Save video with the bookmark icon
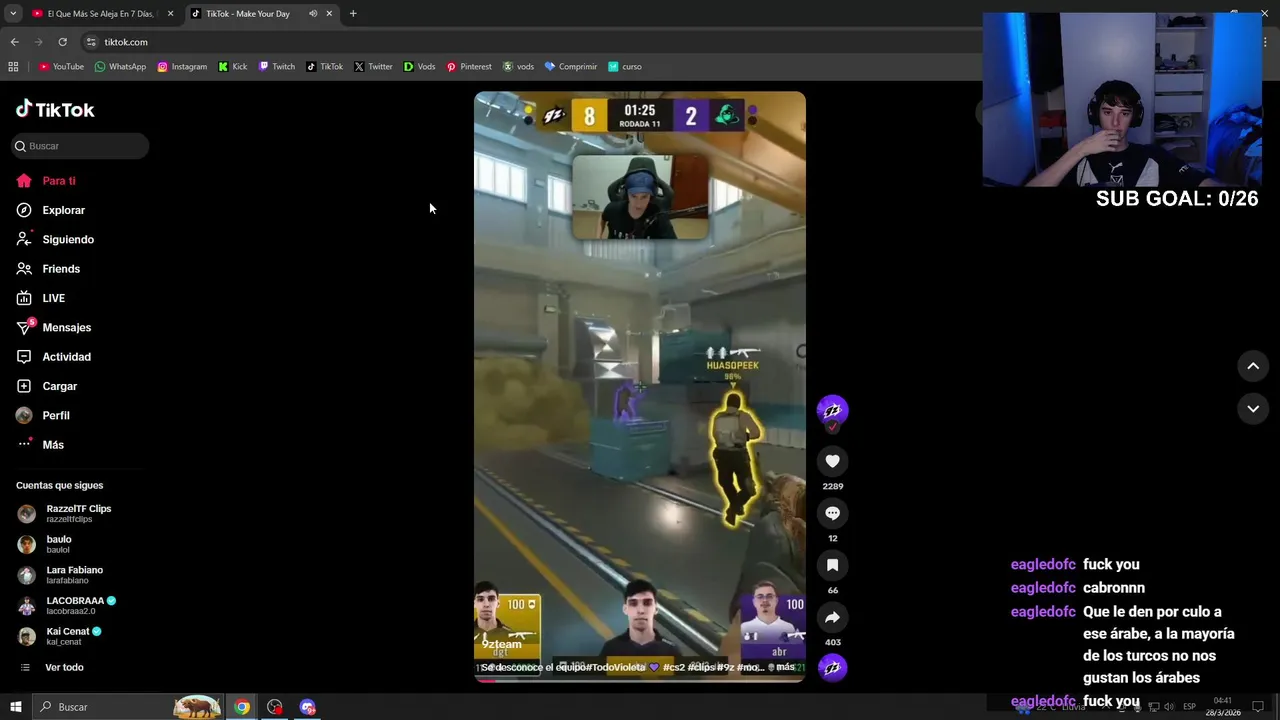Image resolution: width=1280 pixels, height=720 pixels. click(x=832, y=565)
